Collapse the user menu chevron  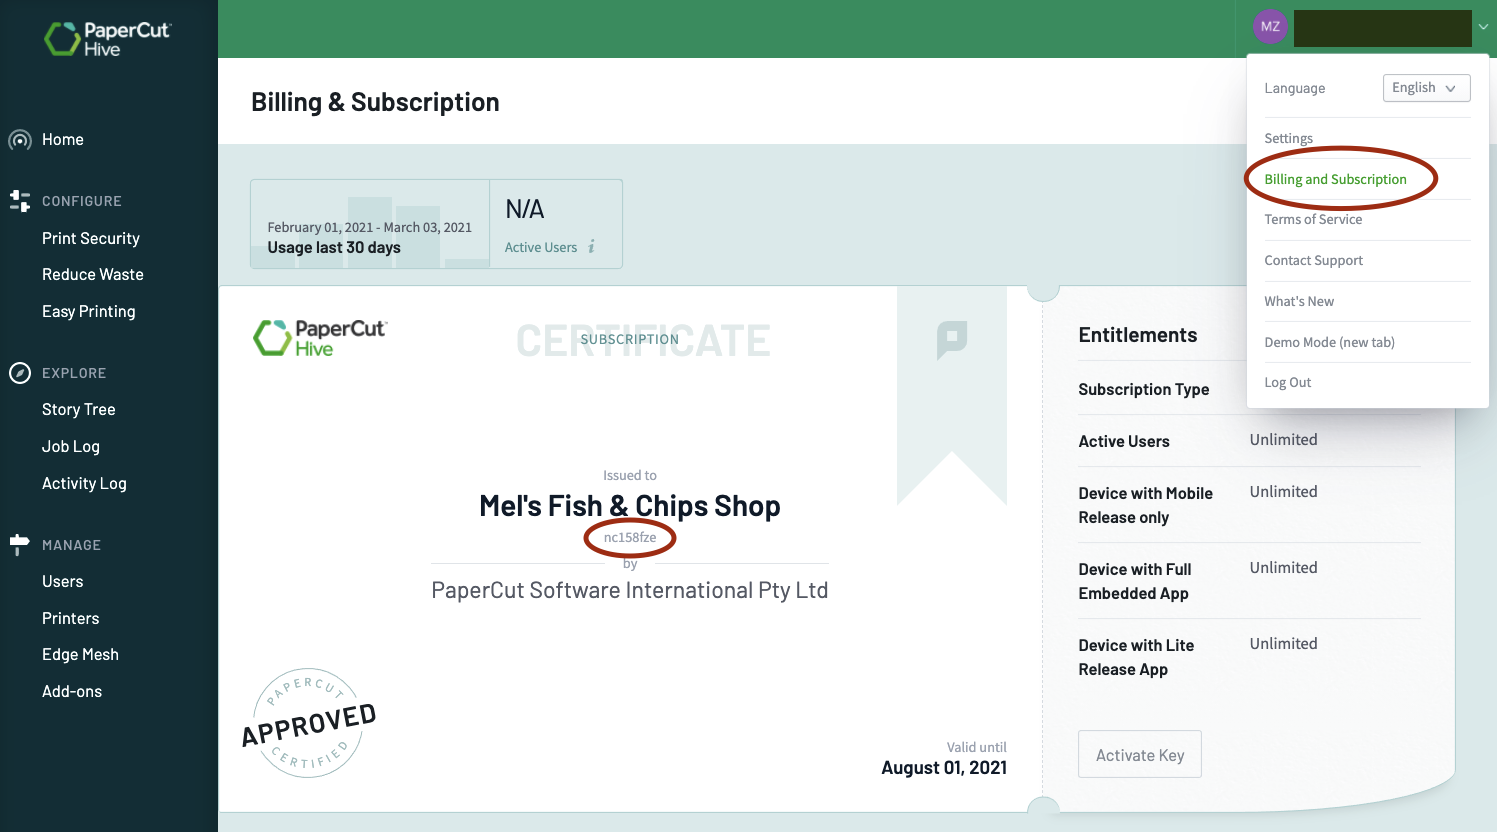[1483, 27]
